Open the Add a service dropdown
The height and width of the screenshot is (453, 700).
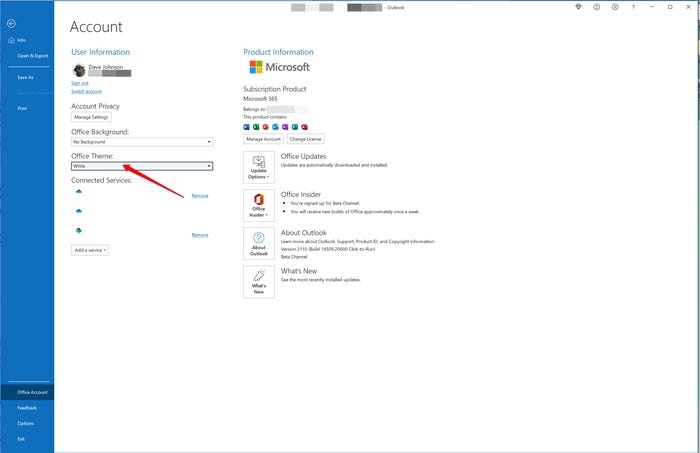click(x=90, y=250)
